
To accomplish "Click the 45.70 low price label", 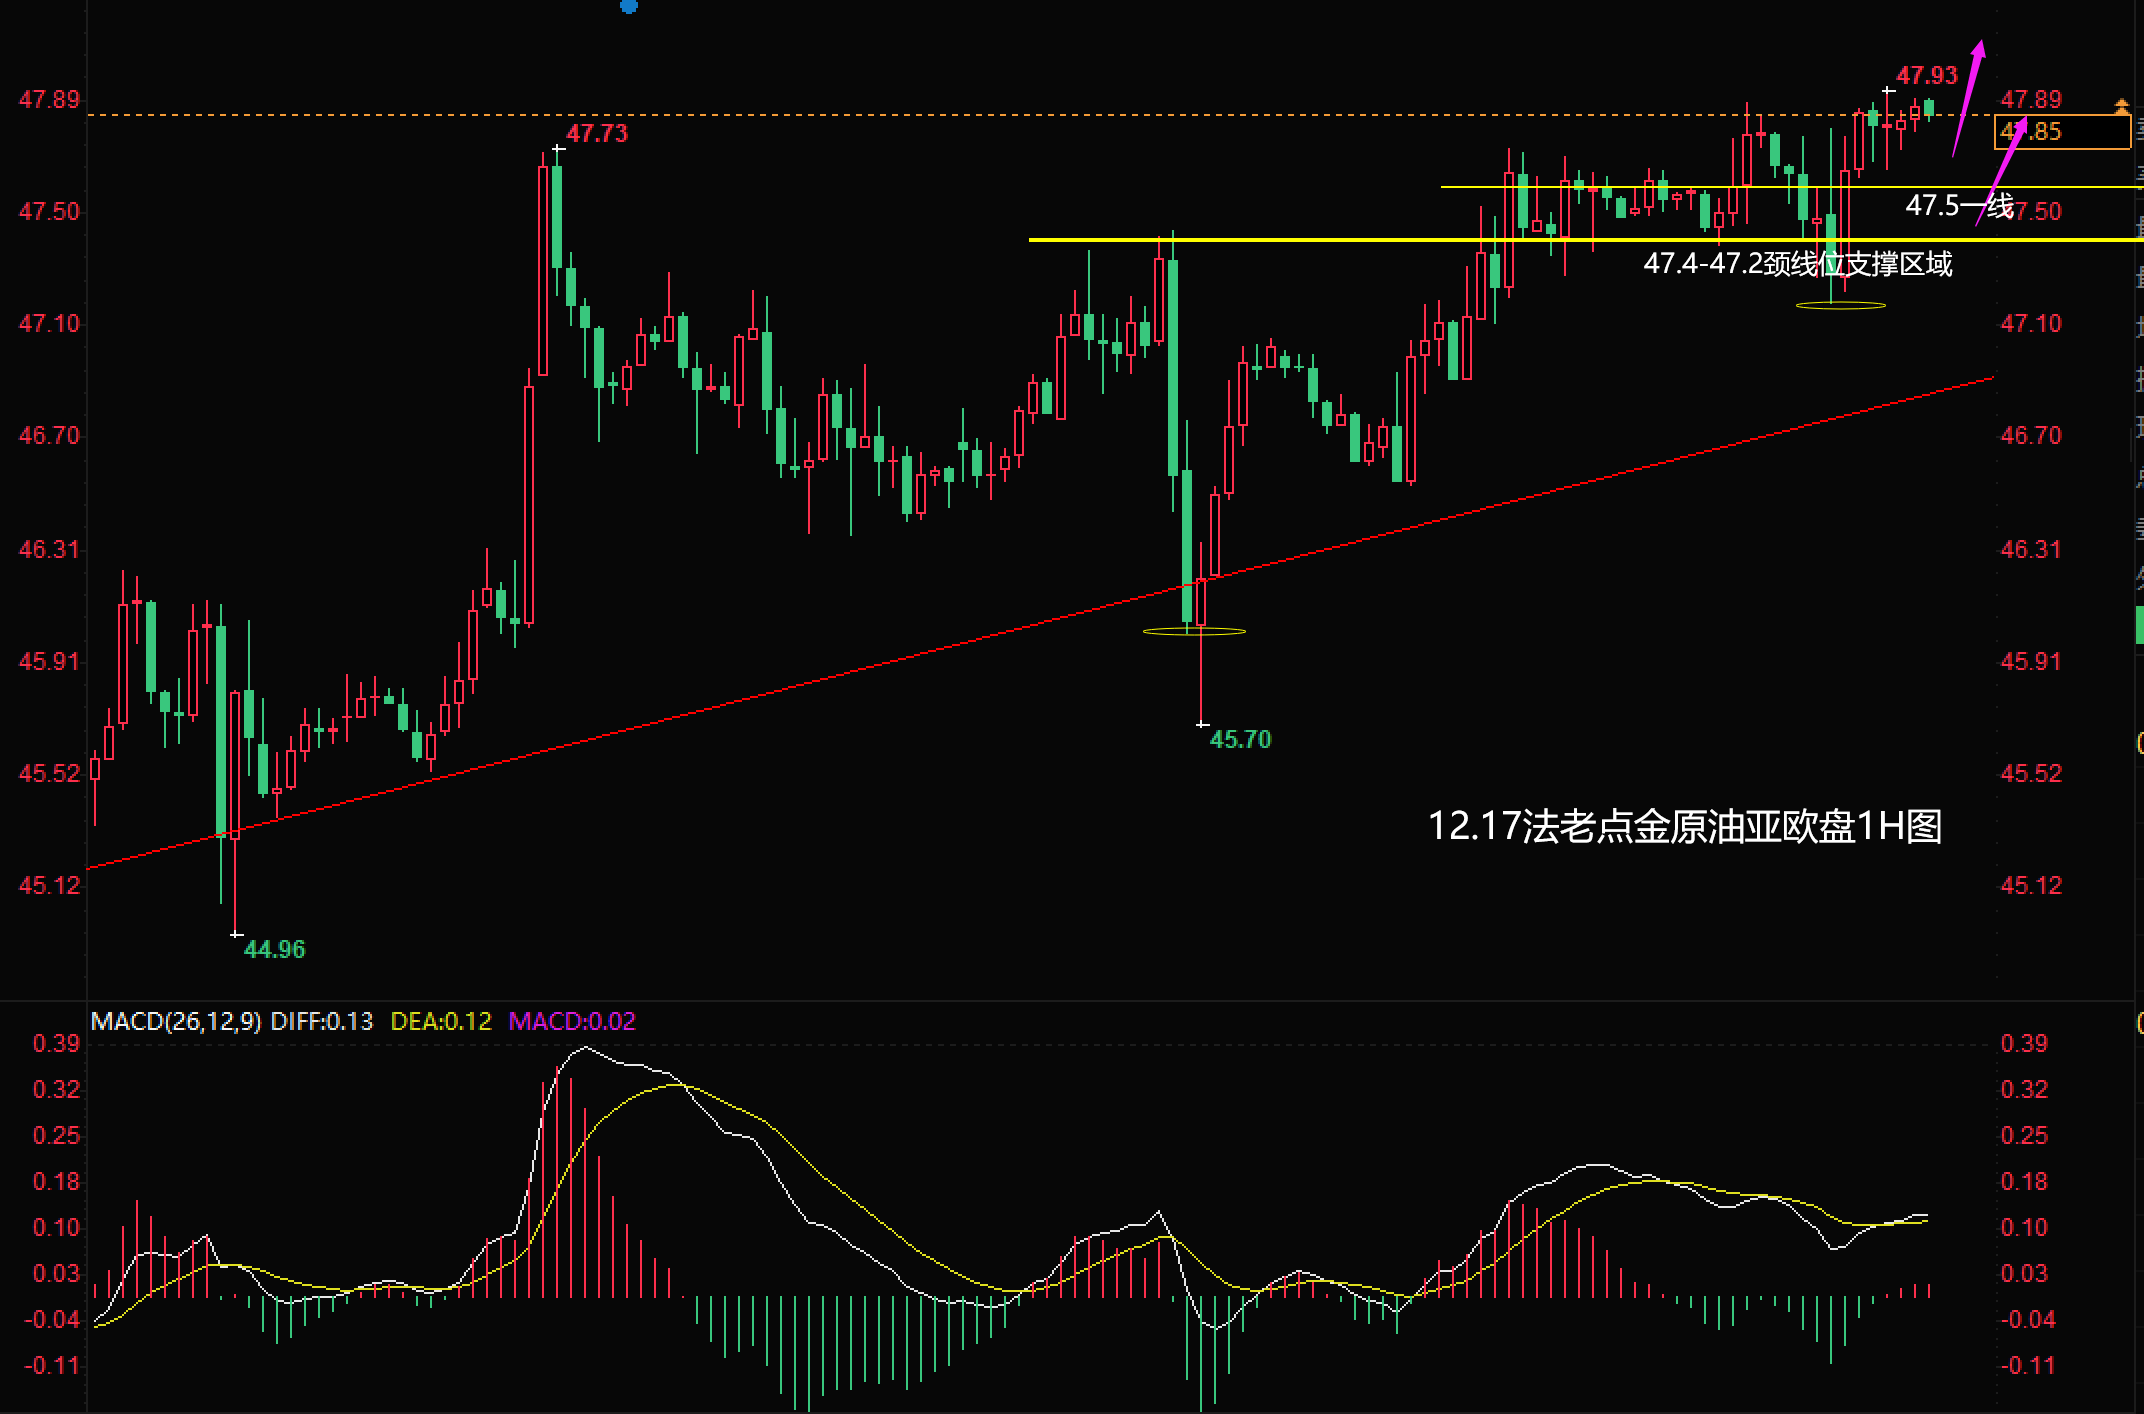I will pos(1240,740).
